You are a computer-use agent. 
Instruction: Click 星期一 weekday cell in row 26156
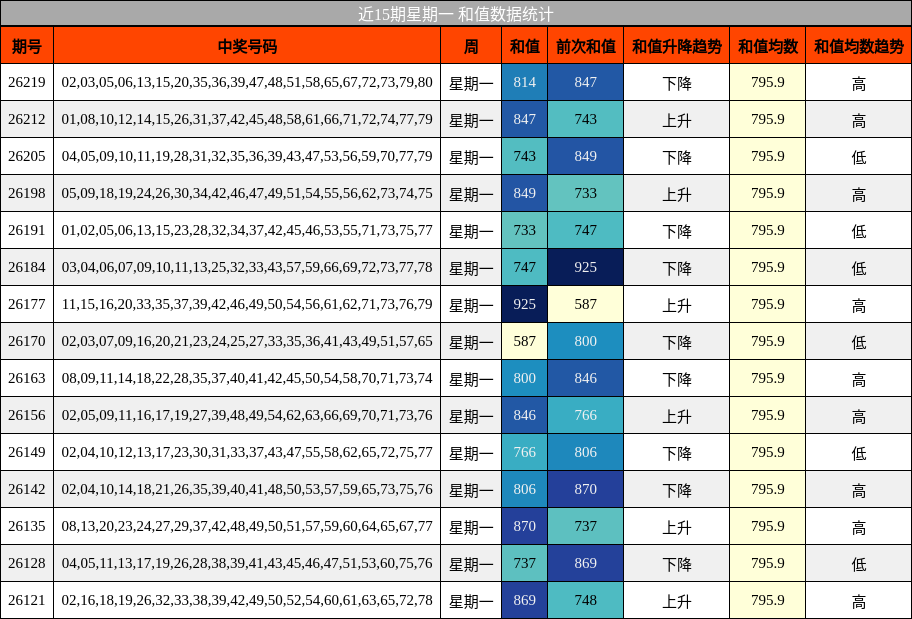point(471,415)
